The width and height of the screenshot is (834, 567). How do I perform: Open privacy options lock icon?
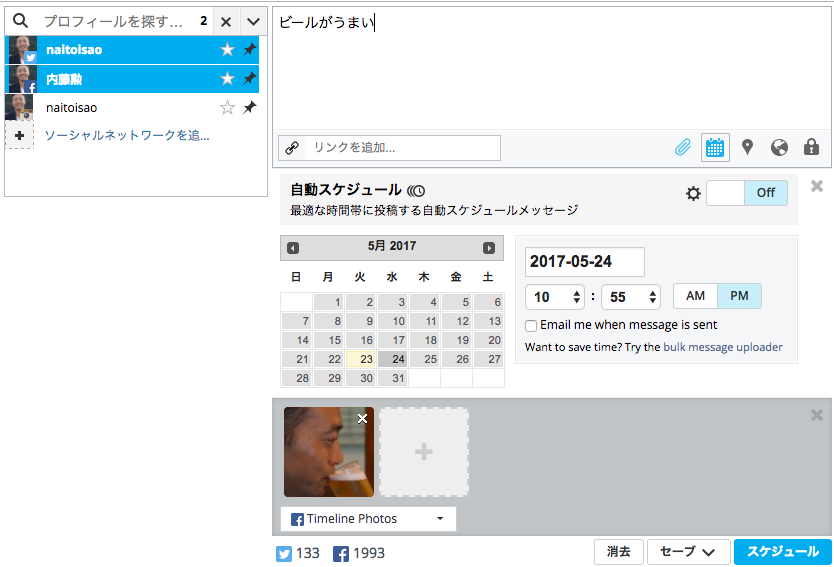811,147
